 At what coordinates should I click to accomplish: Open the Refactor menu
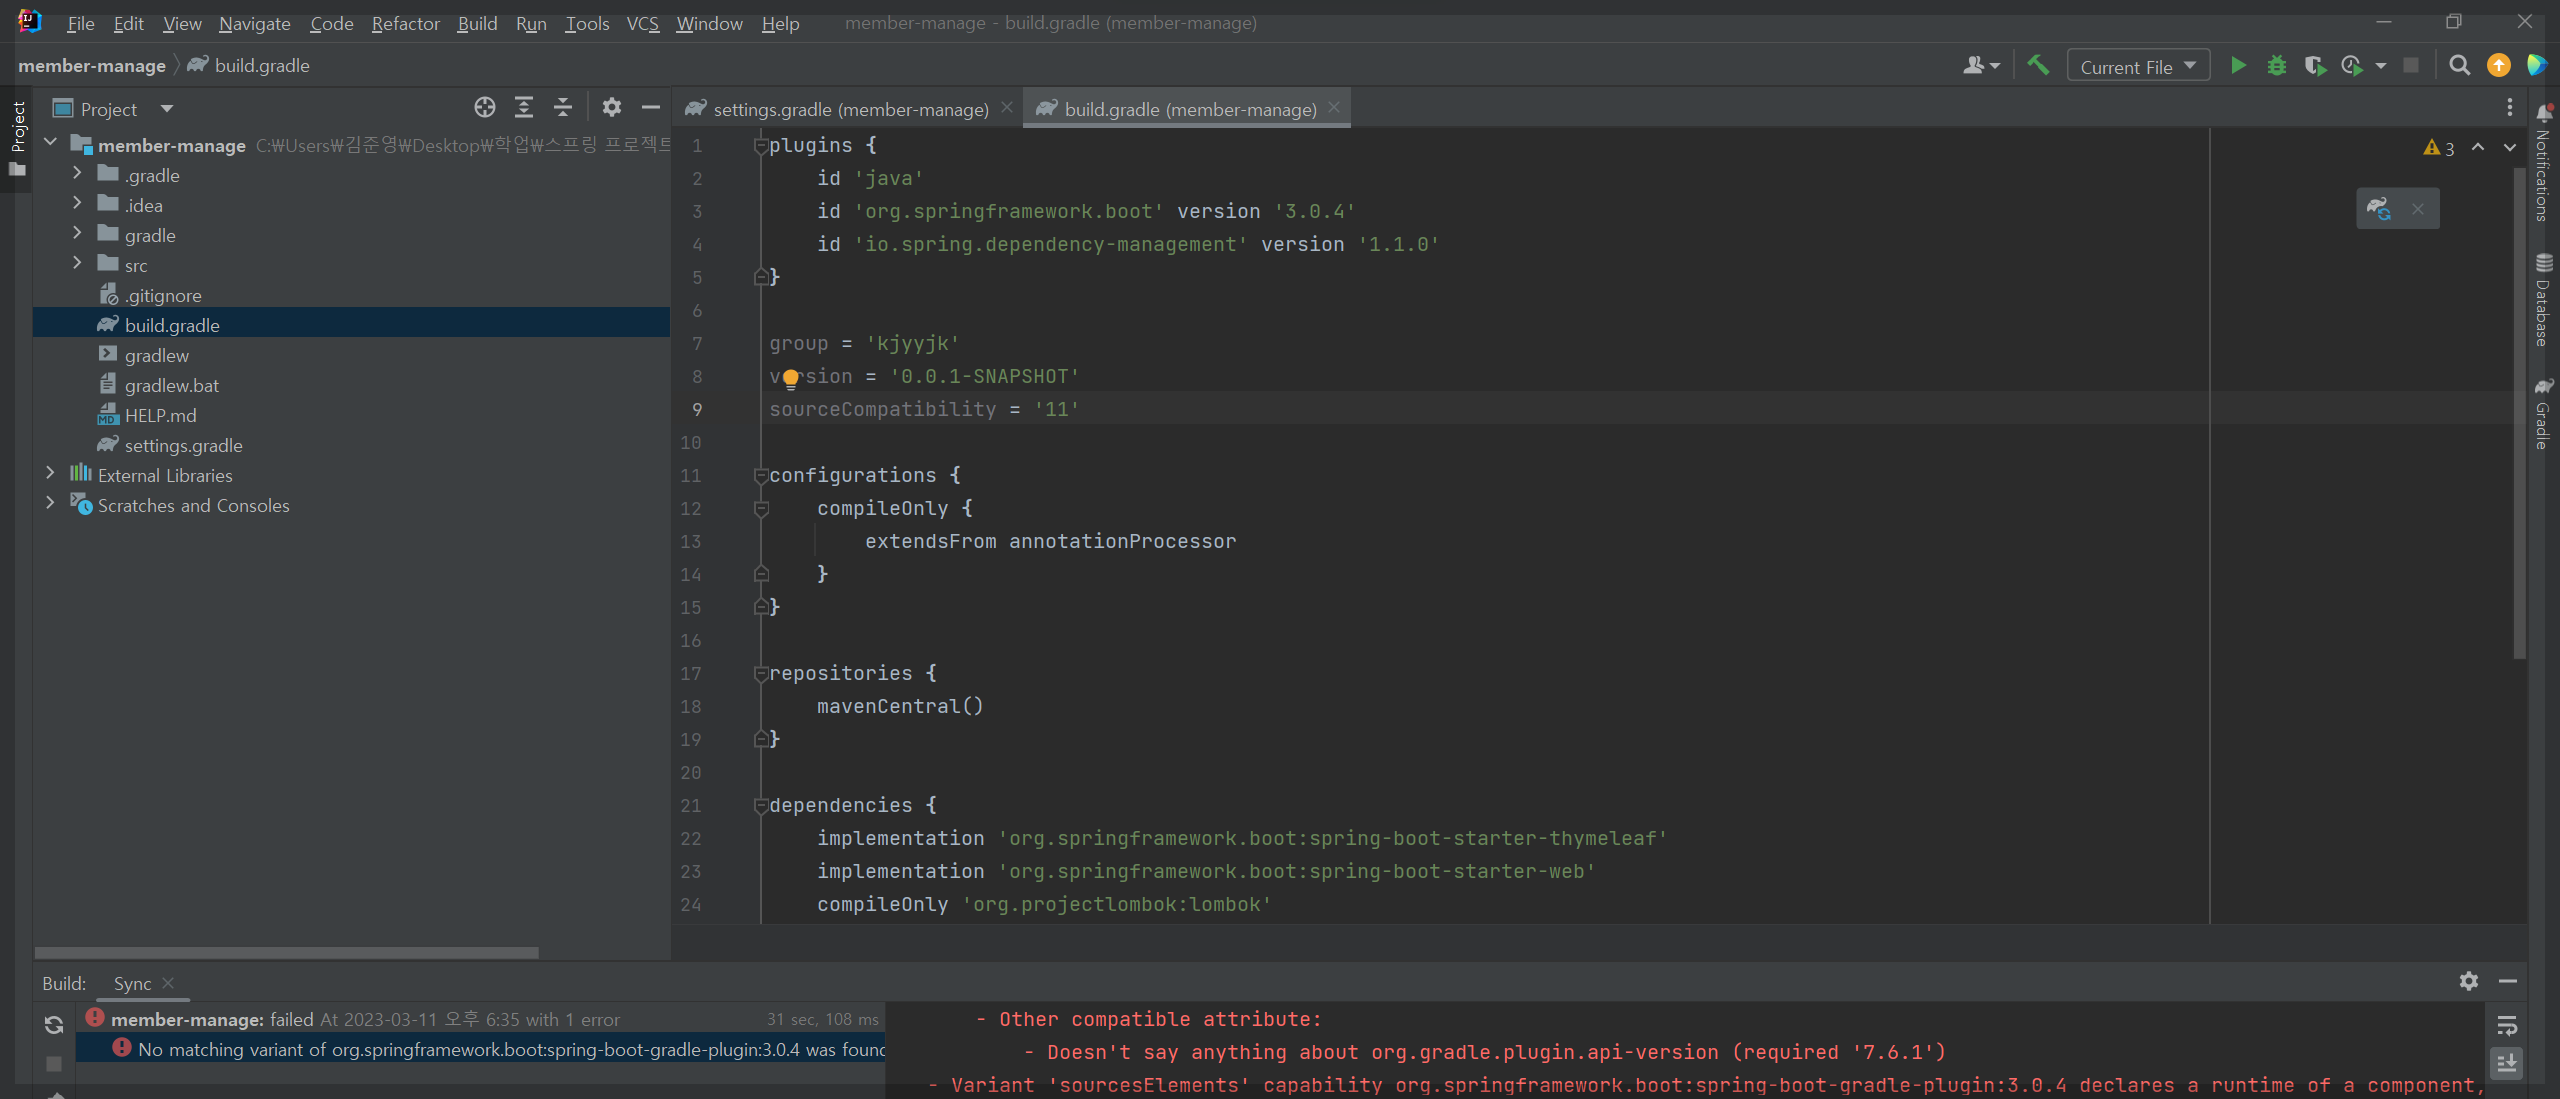pos(405,23)
